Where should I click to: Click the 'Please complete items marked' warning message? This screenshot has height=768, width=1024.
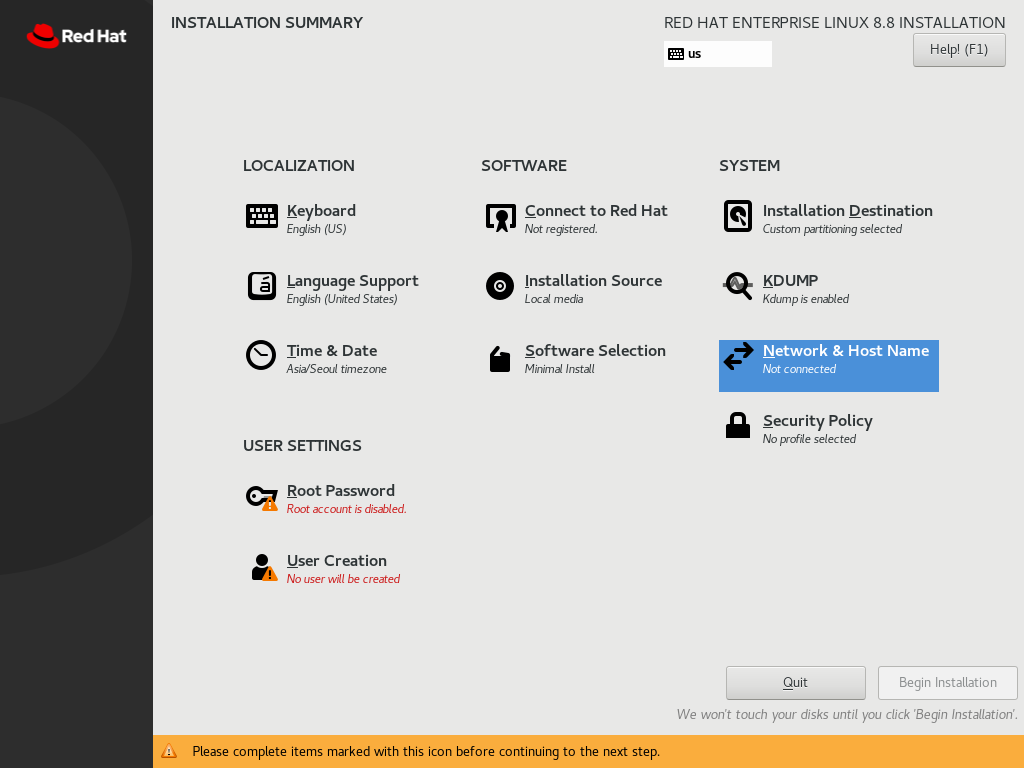(x=426, y=752)
